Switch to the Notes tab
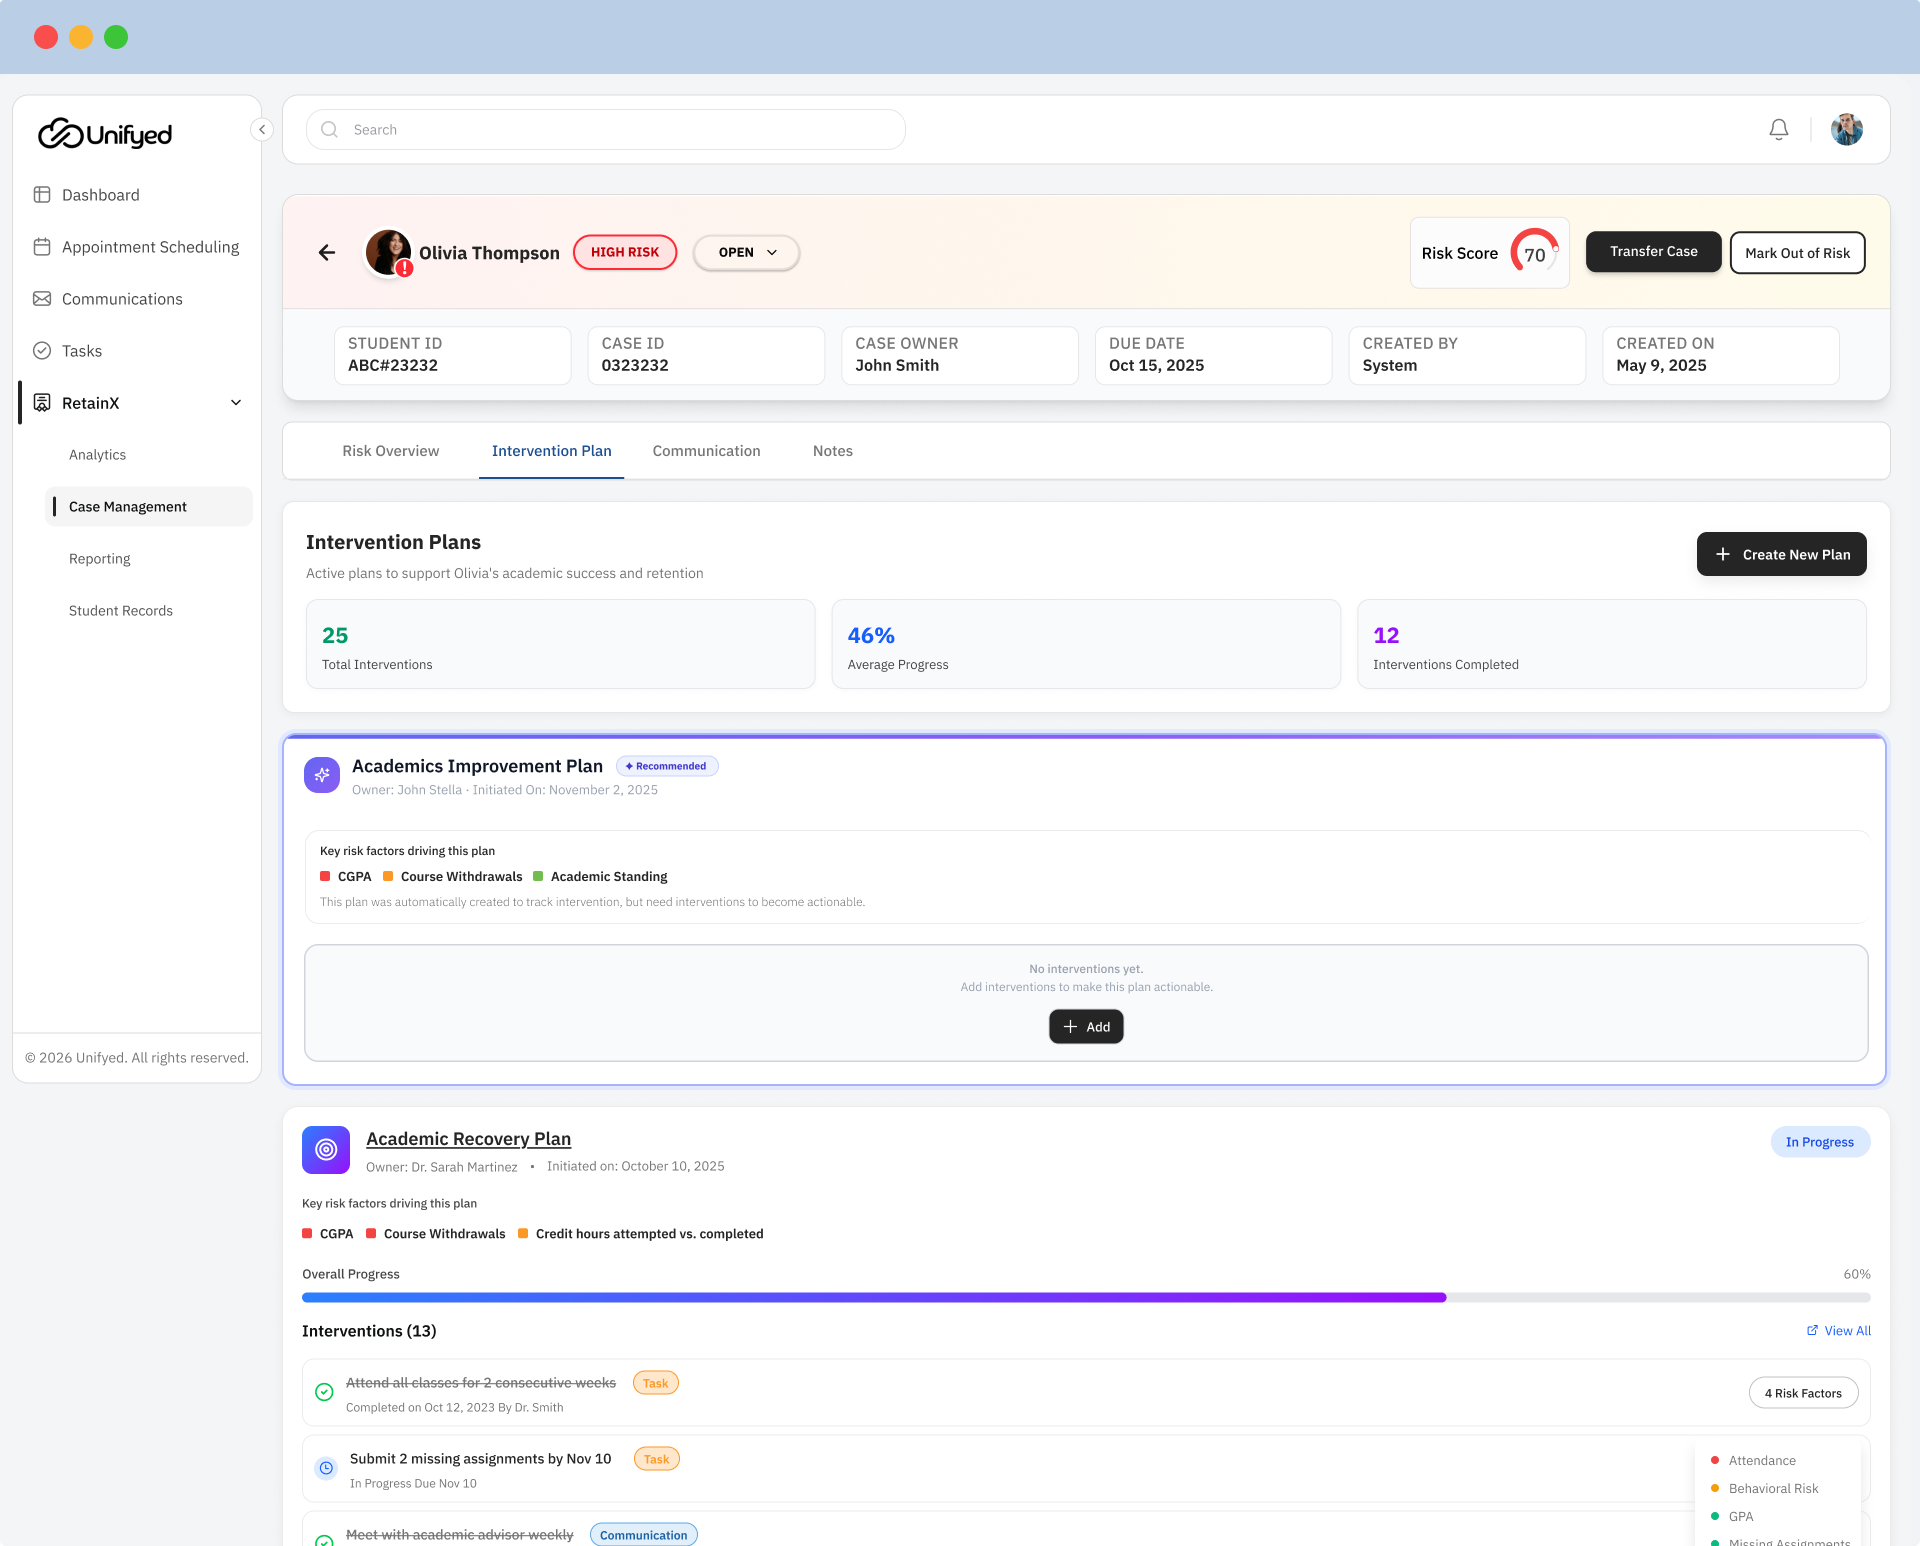Image resolution: width=1920 pixels, height=1546 pixels. click(832, 451)
